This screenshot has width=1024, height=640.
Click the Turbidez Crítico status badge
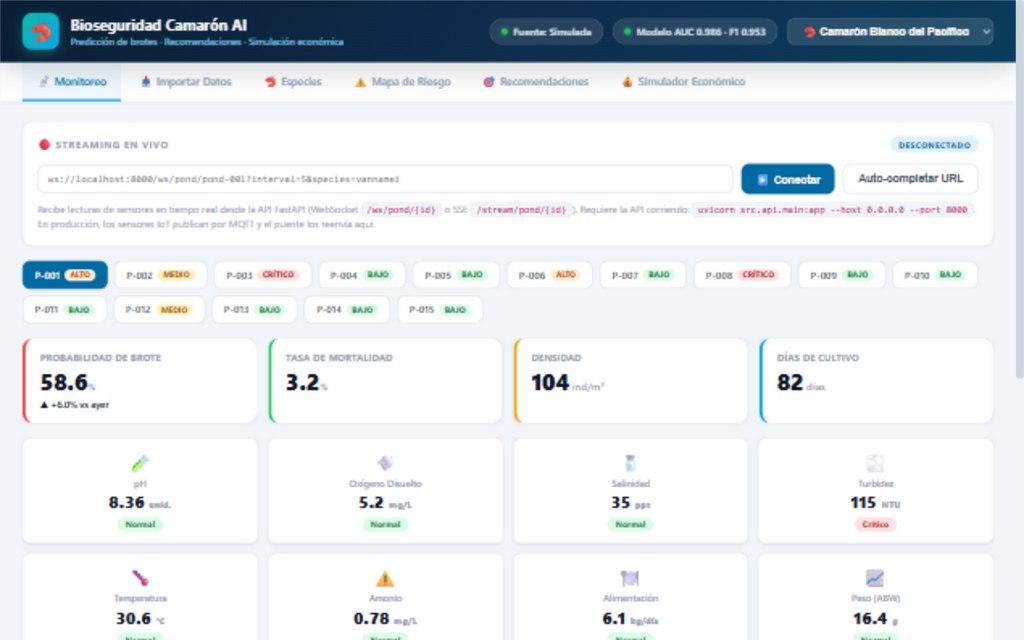click(x=875, y=524)
